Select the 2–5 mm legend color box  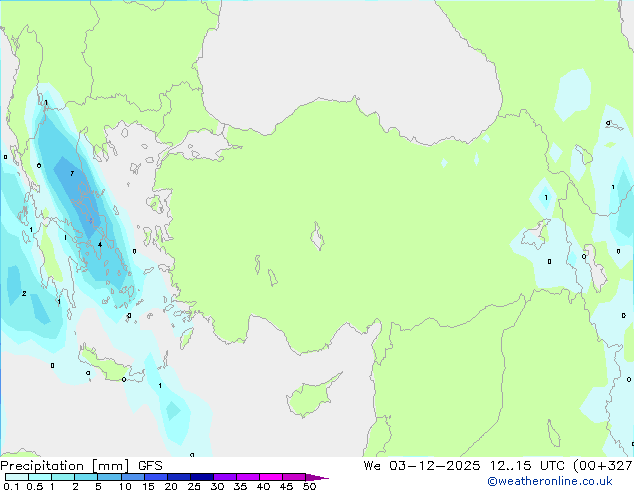(x=86, y=477)
